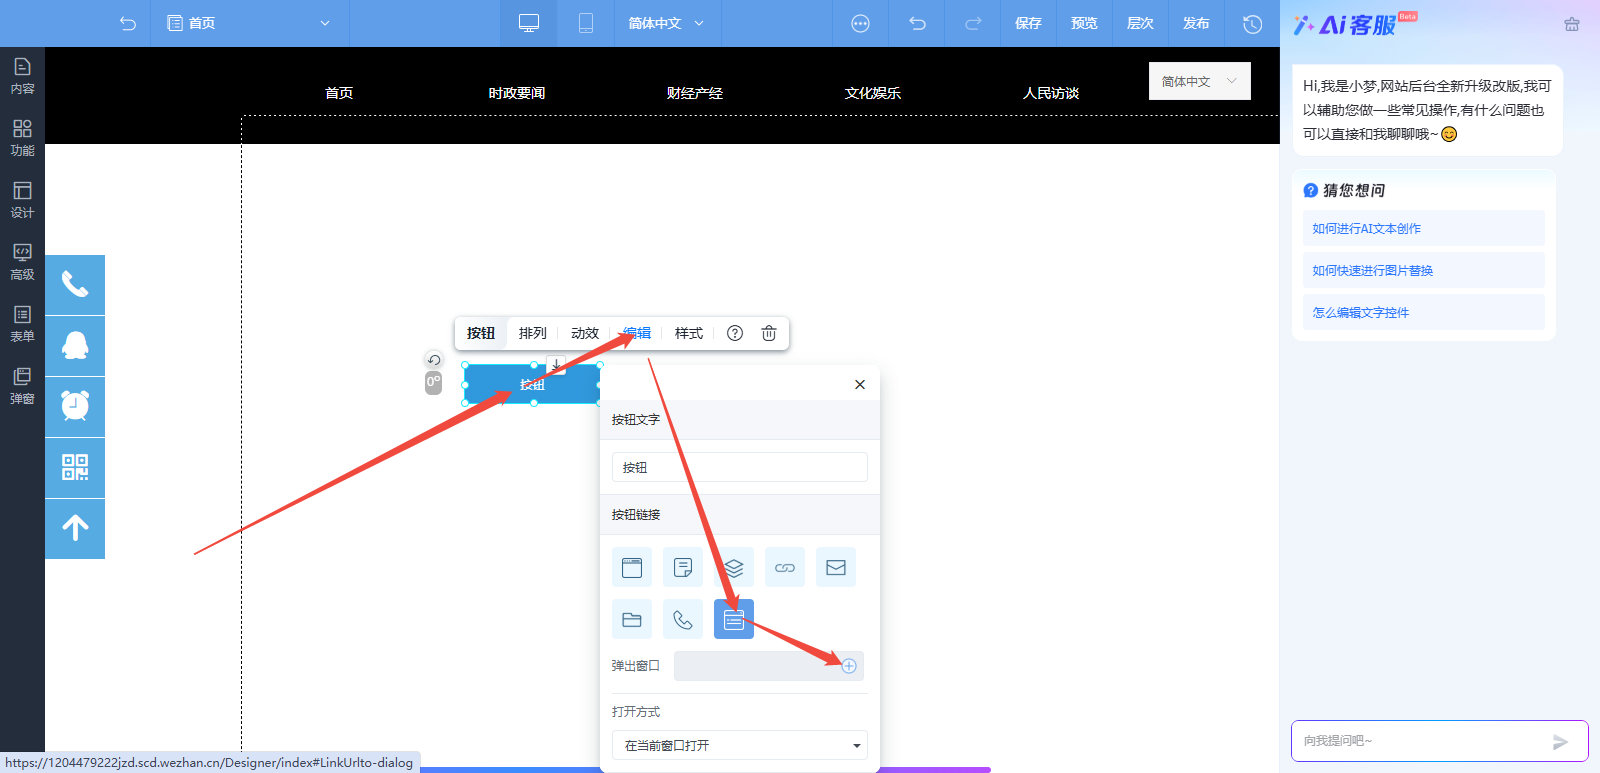The width and height of the screenshot is (1600, 773).
Task: Click the 按钮文字 text input field
Action: [740, 467]
